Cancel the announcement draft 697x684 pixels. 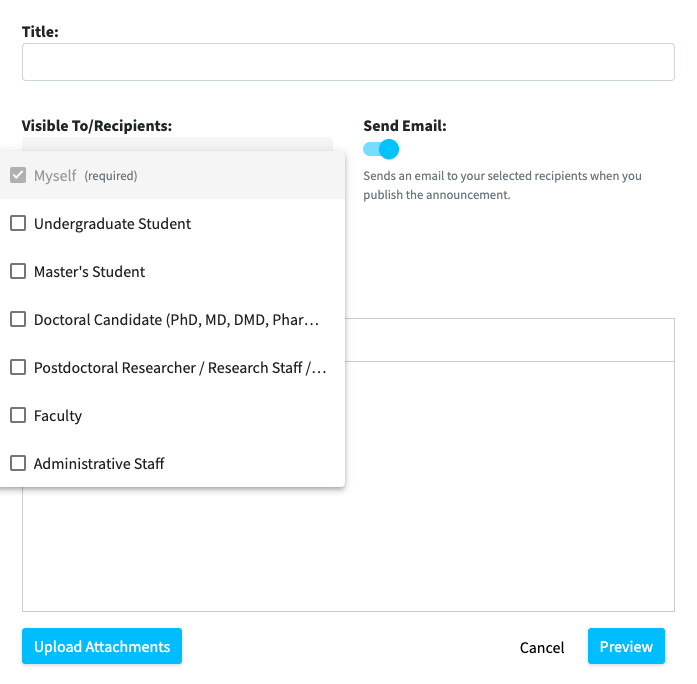tap(542, 647)
